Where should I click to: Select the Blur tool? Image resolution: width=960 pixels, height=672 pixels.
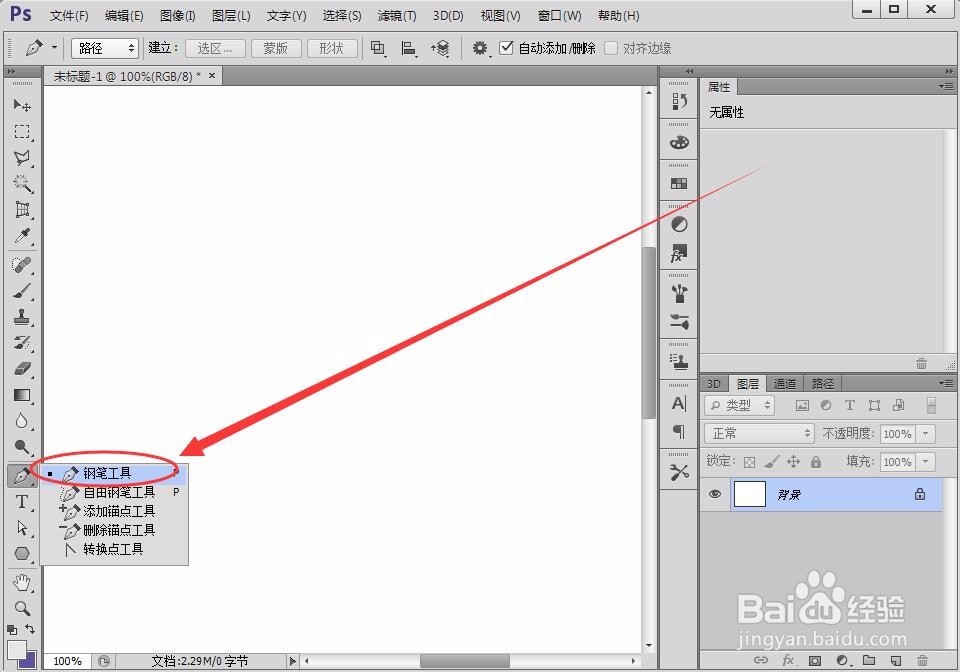[22, 421]
